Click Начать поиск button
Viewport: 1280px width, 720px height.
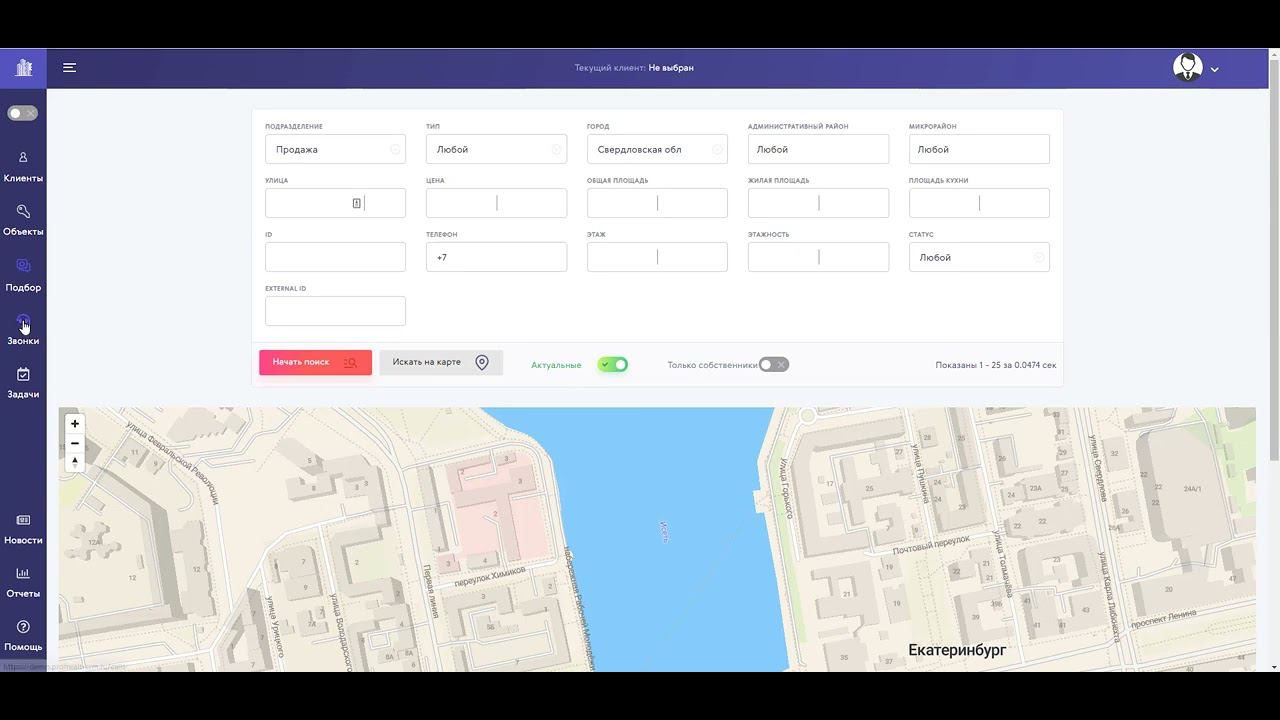pyautogui.click(x=315, y=362)
